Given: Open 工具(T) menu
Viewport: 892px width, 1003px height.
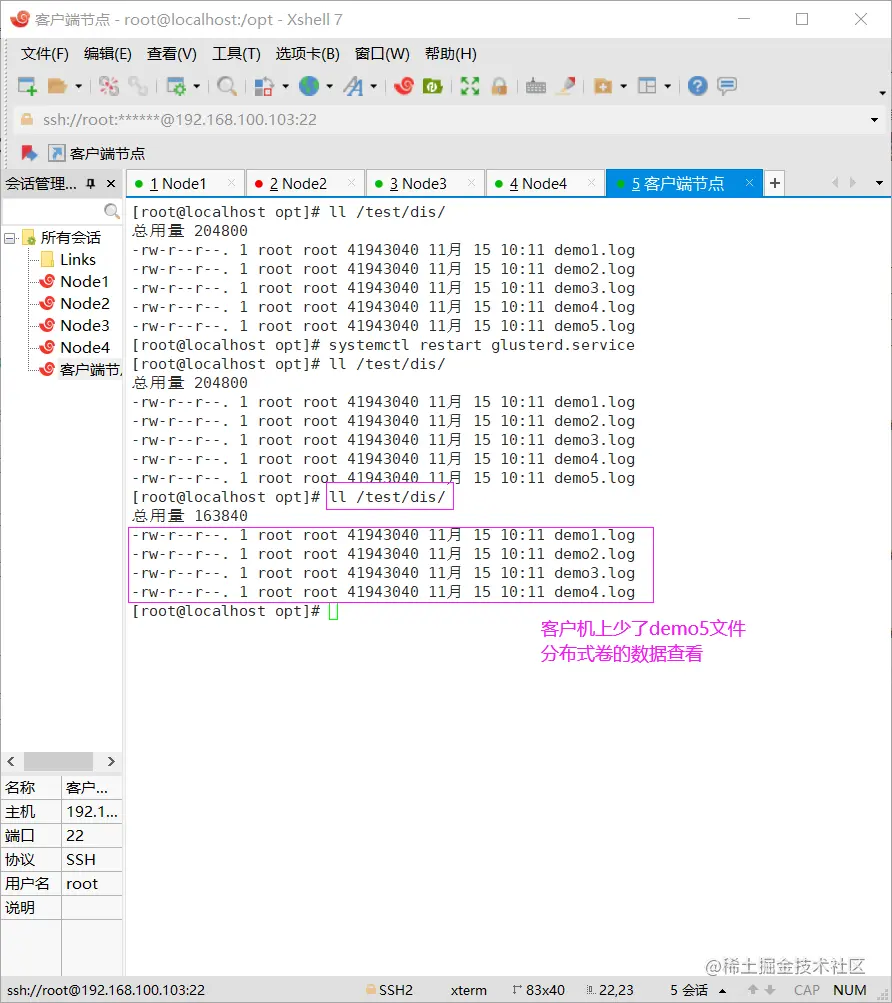Looking at the screenshot, I should [x=236, y=54].
